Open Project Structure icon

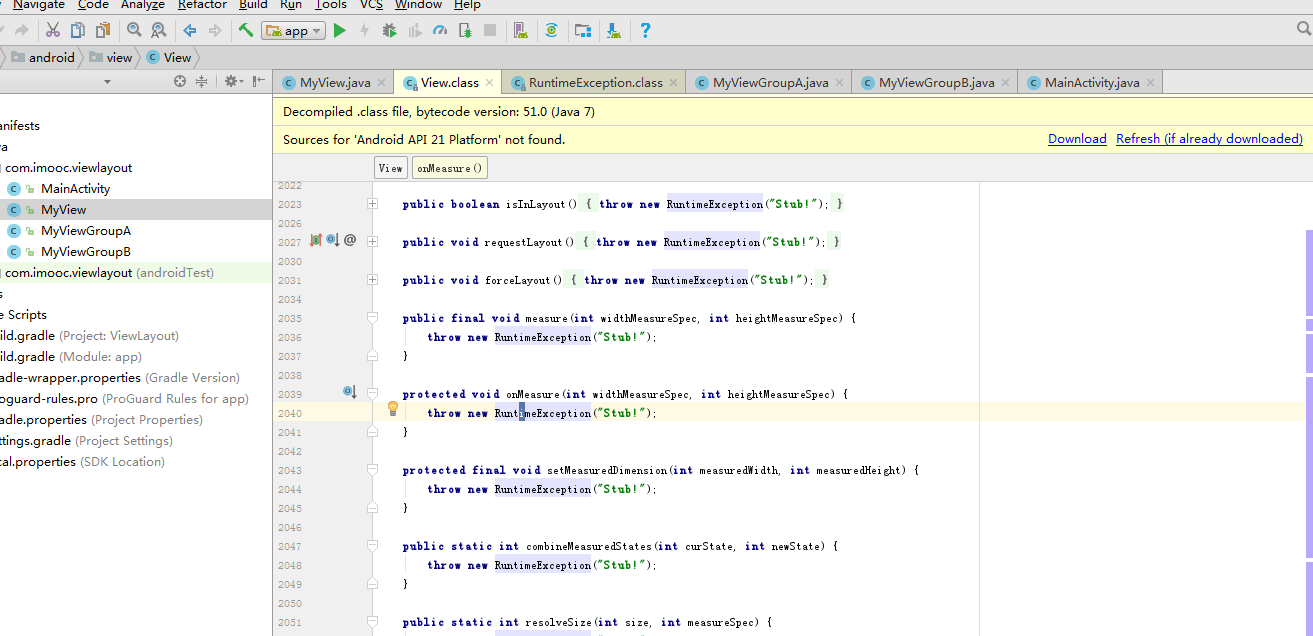tap(582, 31)
